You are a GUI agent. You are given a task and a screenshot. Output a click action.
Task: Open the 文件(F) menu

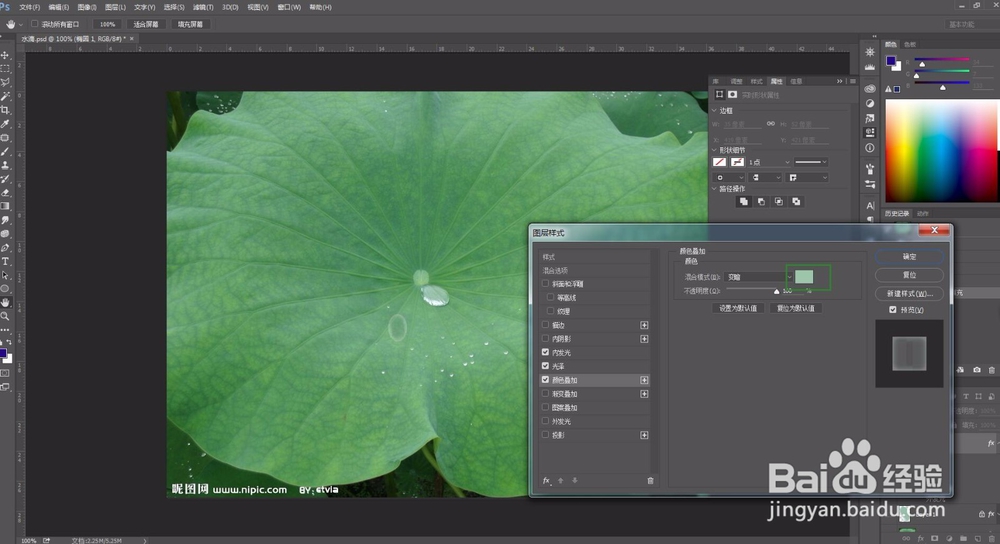click(x=29, y=8)
